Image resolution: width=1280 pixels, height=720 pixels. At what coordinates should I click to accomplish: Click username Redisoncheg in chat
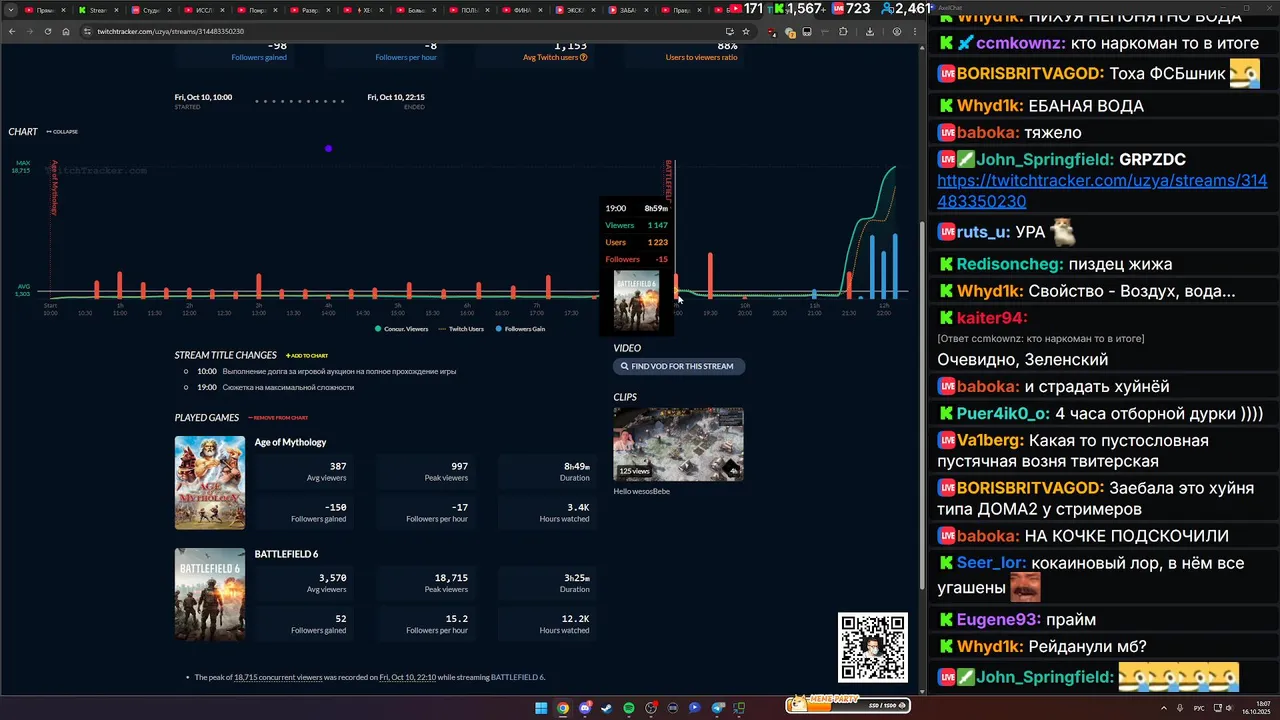click(1010, 264)
